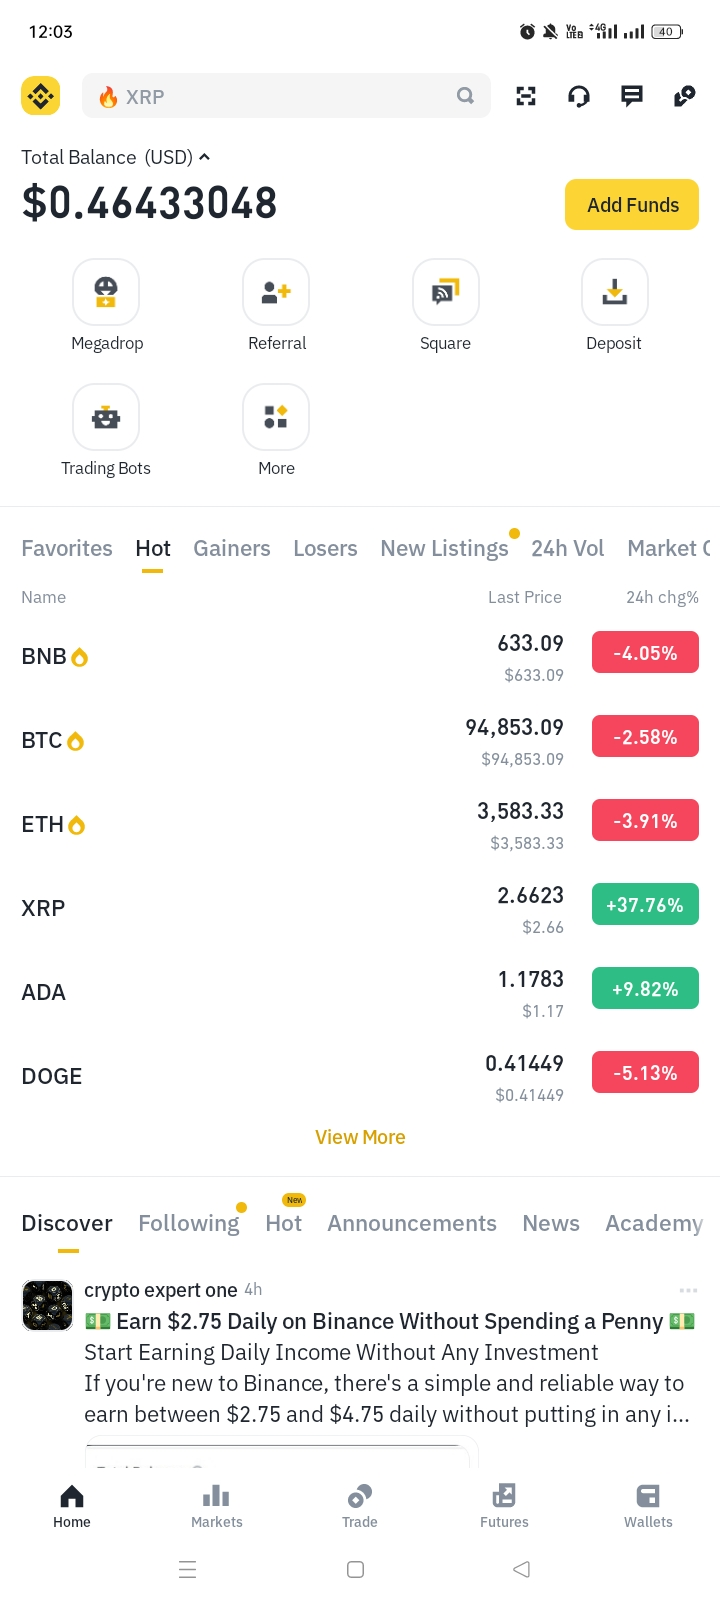Image resolution: width=720 pixels, height=1600 pixels.
Task: Open the chat messages icon
Action: pos(632,96)
